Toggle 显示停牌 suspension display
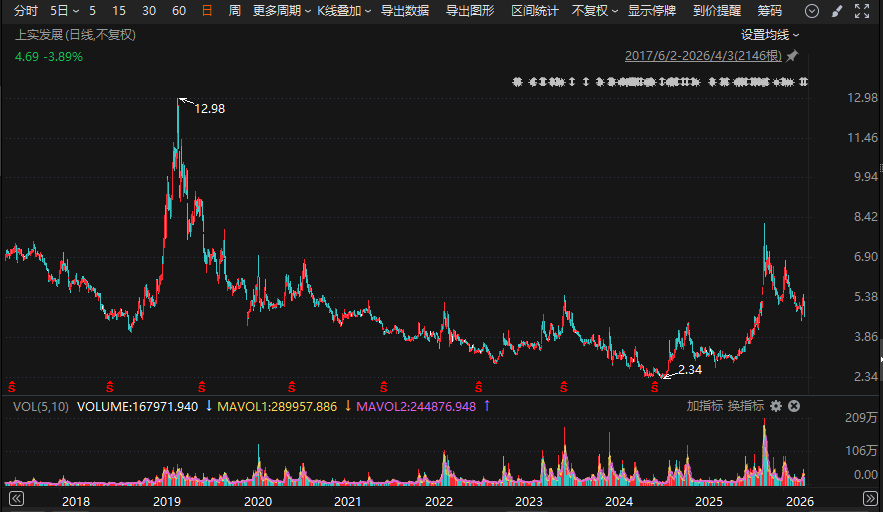The image size is (883, 512). pyautogui.click(x=652, y=11)
